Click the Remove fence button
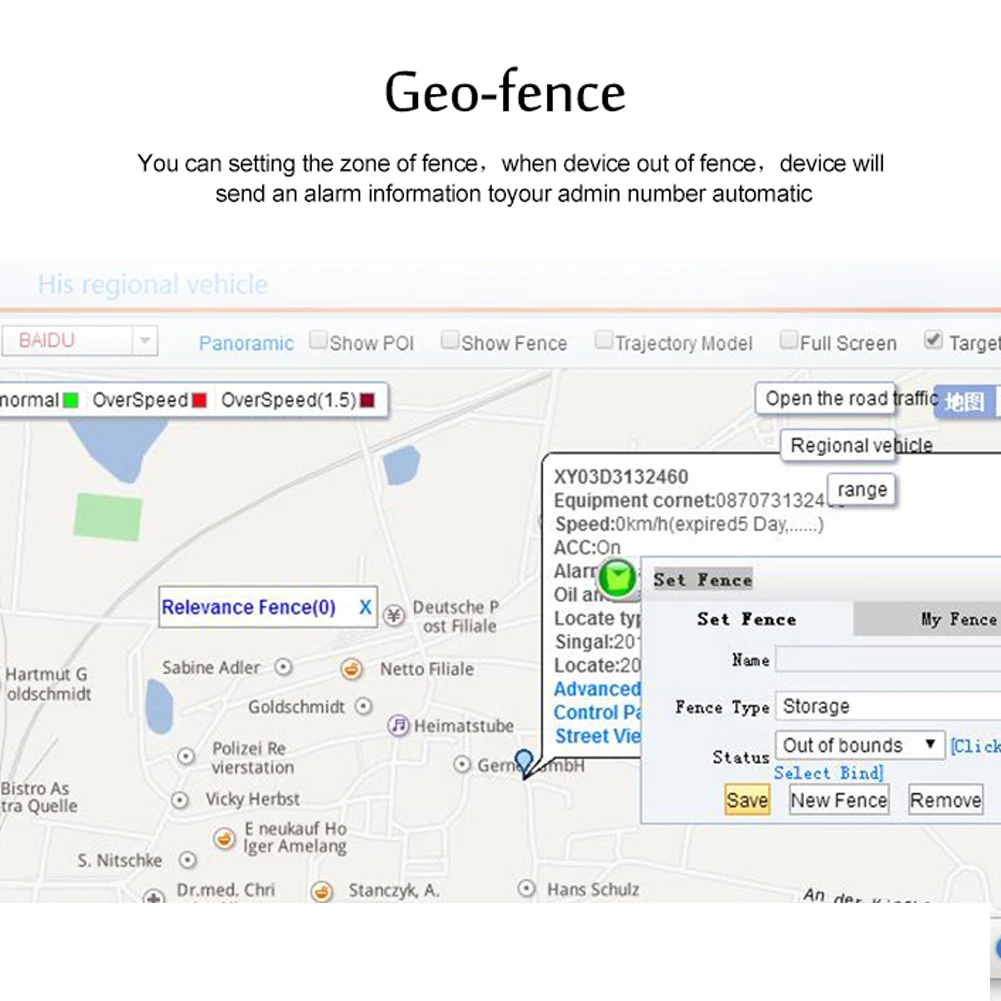Screen dimensions: 1001x1001 (945, 800)
